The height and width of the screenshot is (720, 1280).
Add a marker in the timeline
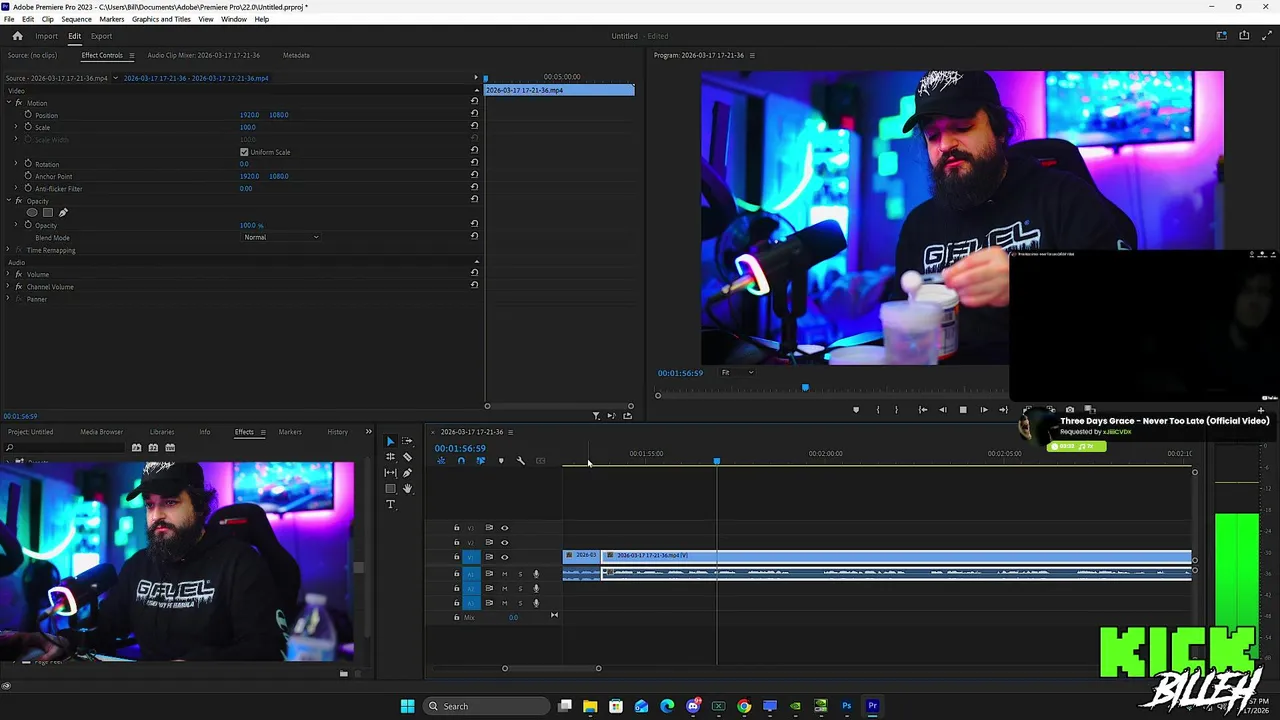click(x=501, y=461)
